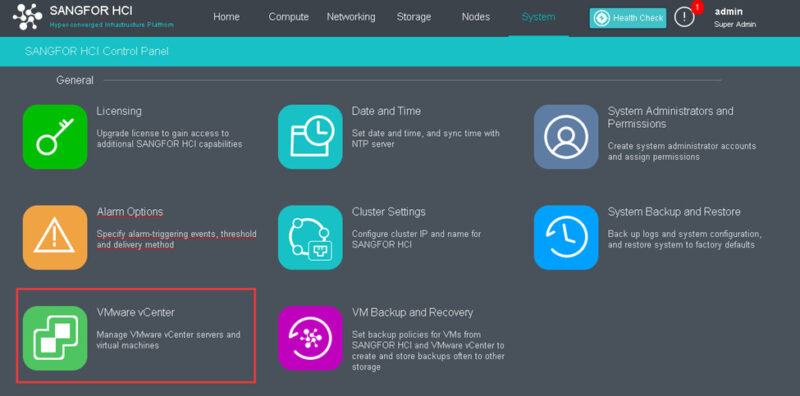This screenshot has width=800, height=396.
Task: Run the Health Check button
Action: (628, 18)
